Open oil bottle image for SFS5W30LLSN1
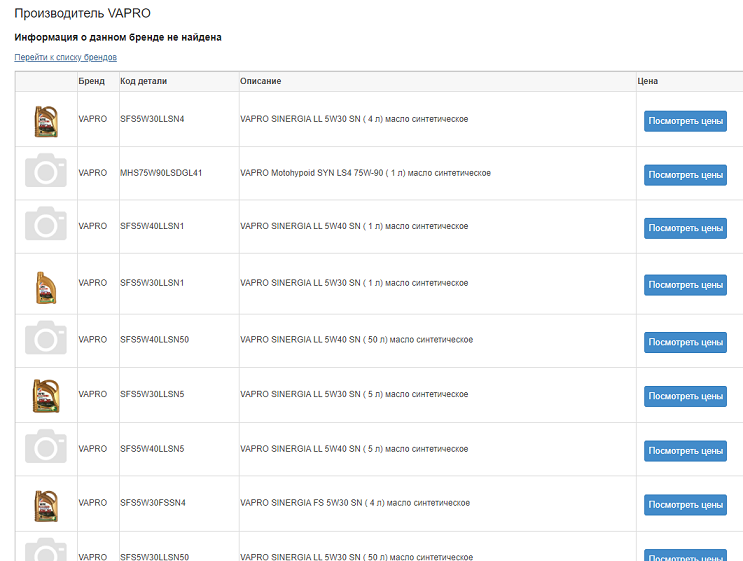Image resolution: width=743 pixels, height=561 pixels. tap(46, 287)
